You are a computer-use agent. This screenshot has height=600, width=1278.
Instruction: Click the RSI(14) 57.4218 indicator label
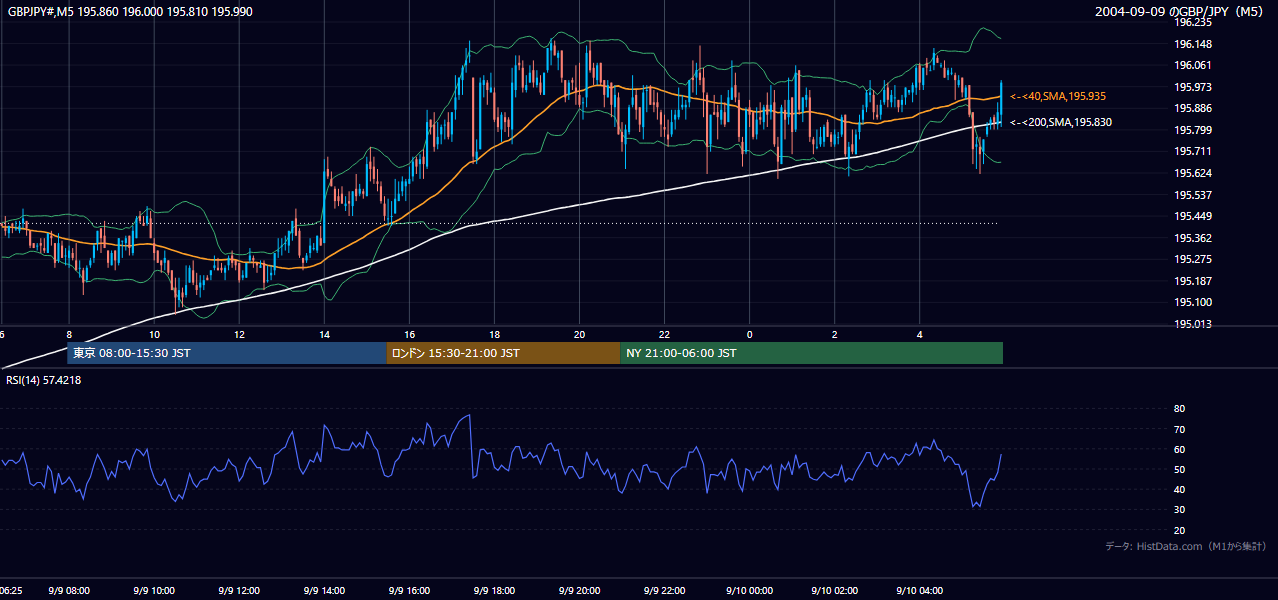[43, 380]
